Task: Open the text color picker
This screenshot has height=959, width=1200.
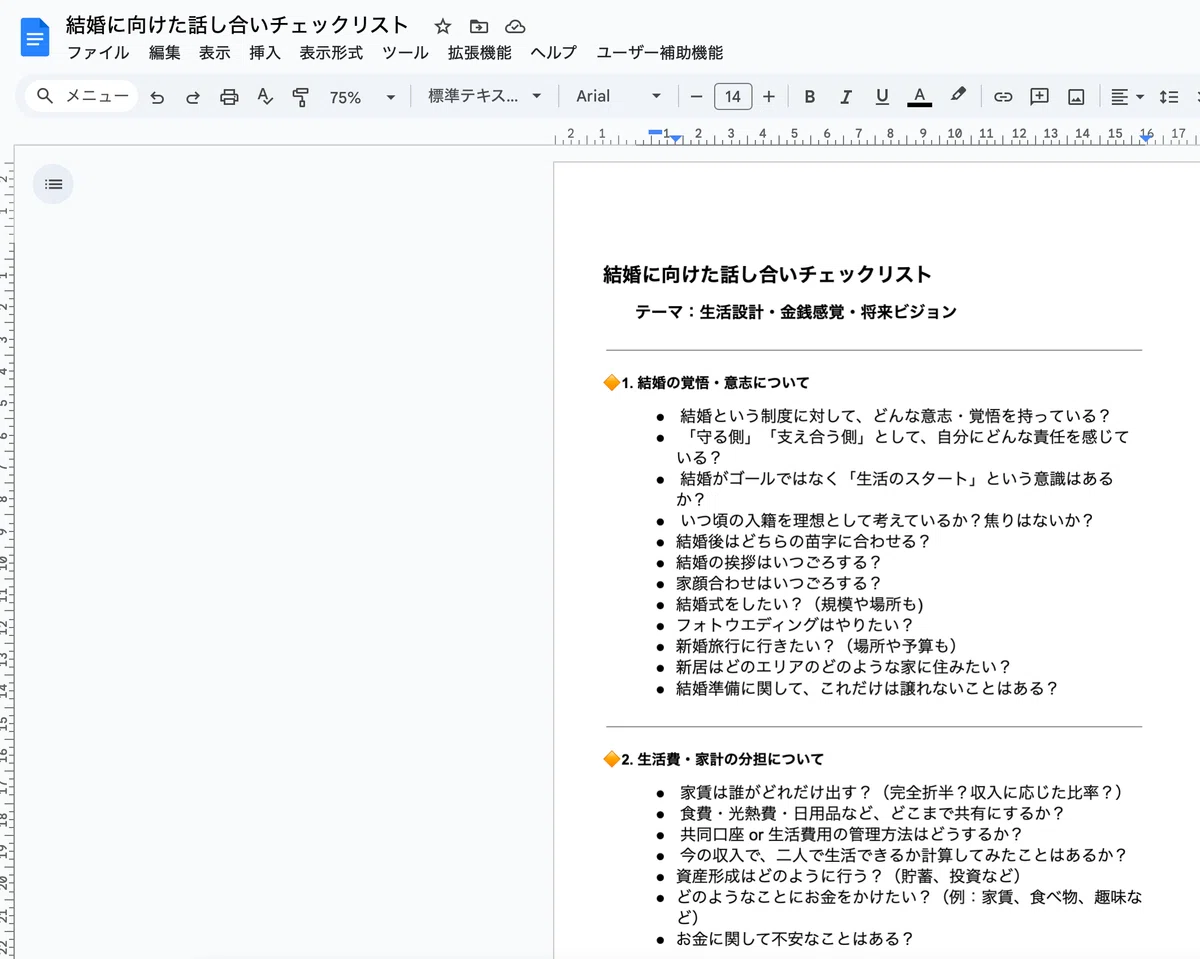Action: coord(920,97)
